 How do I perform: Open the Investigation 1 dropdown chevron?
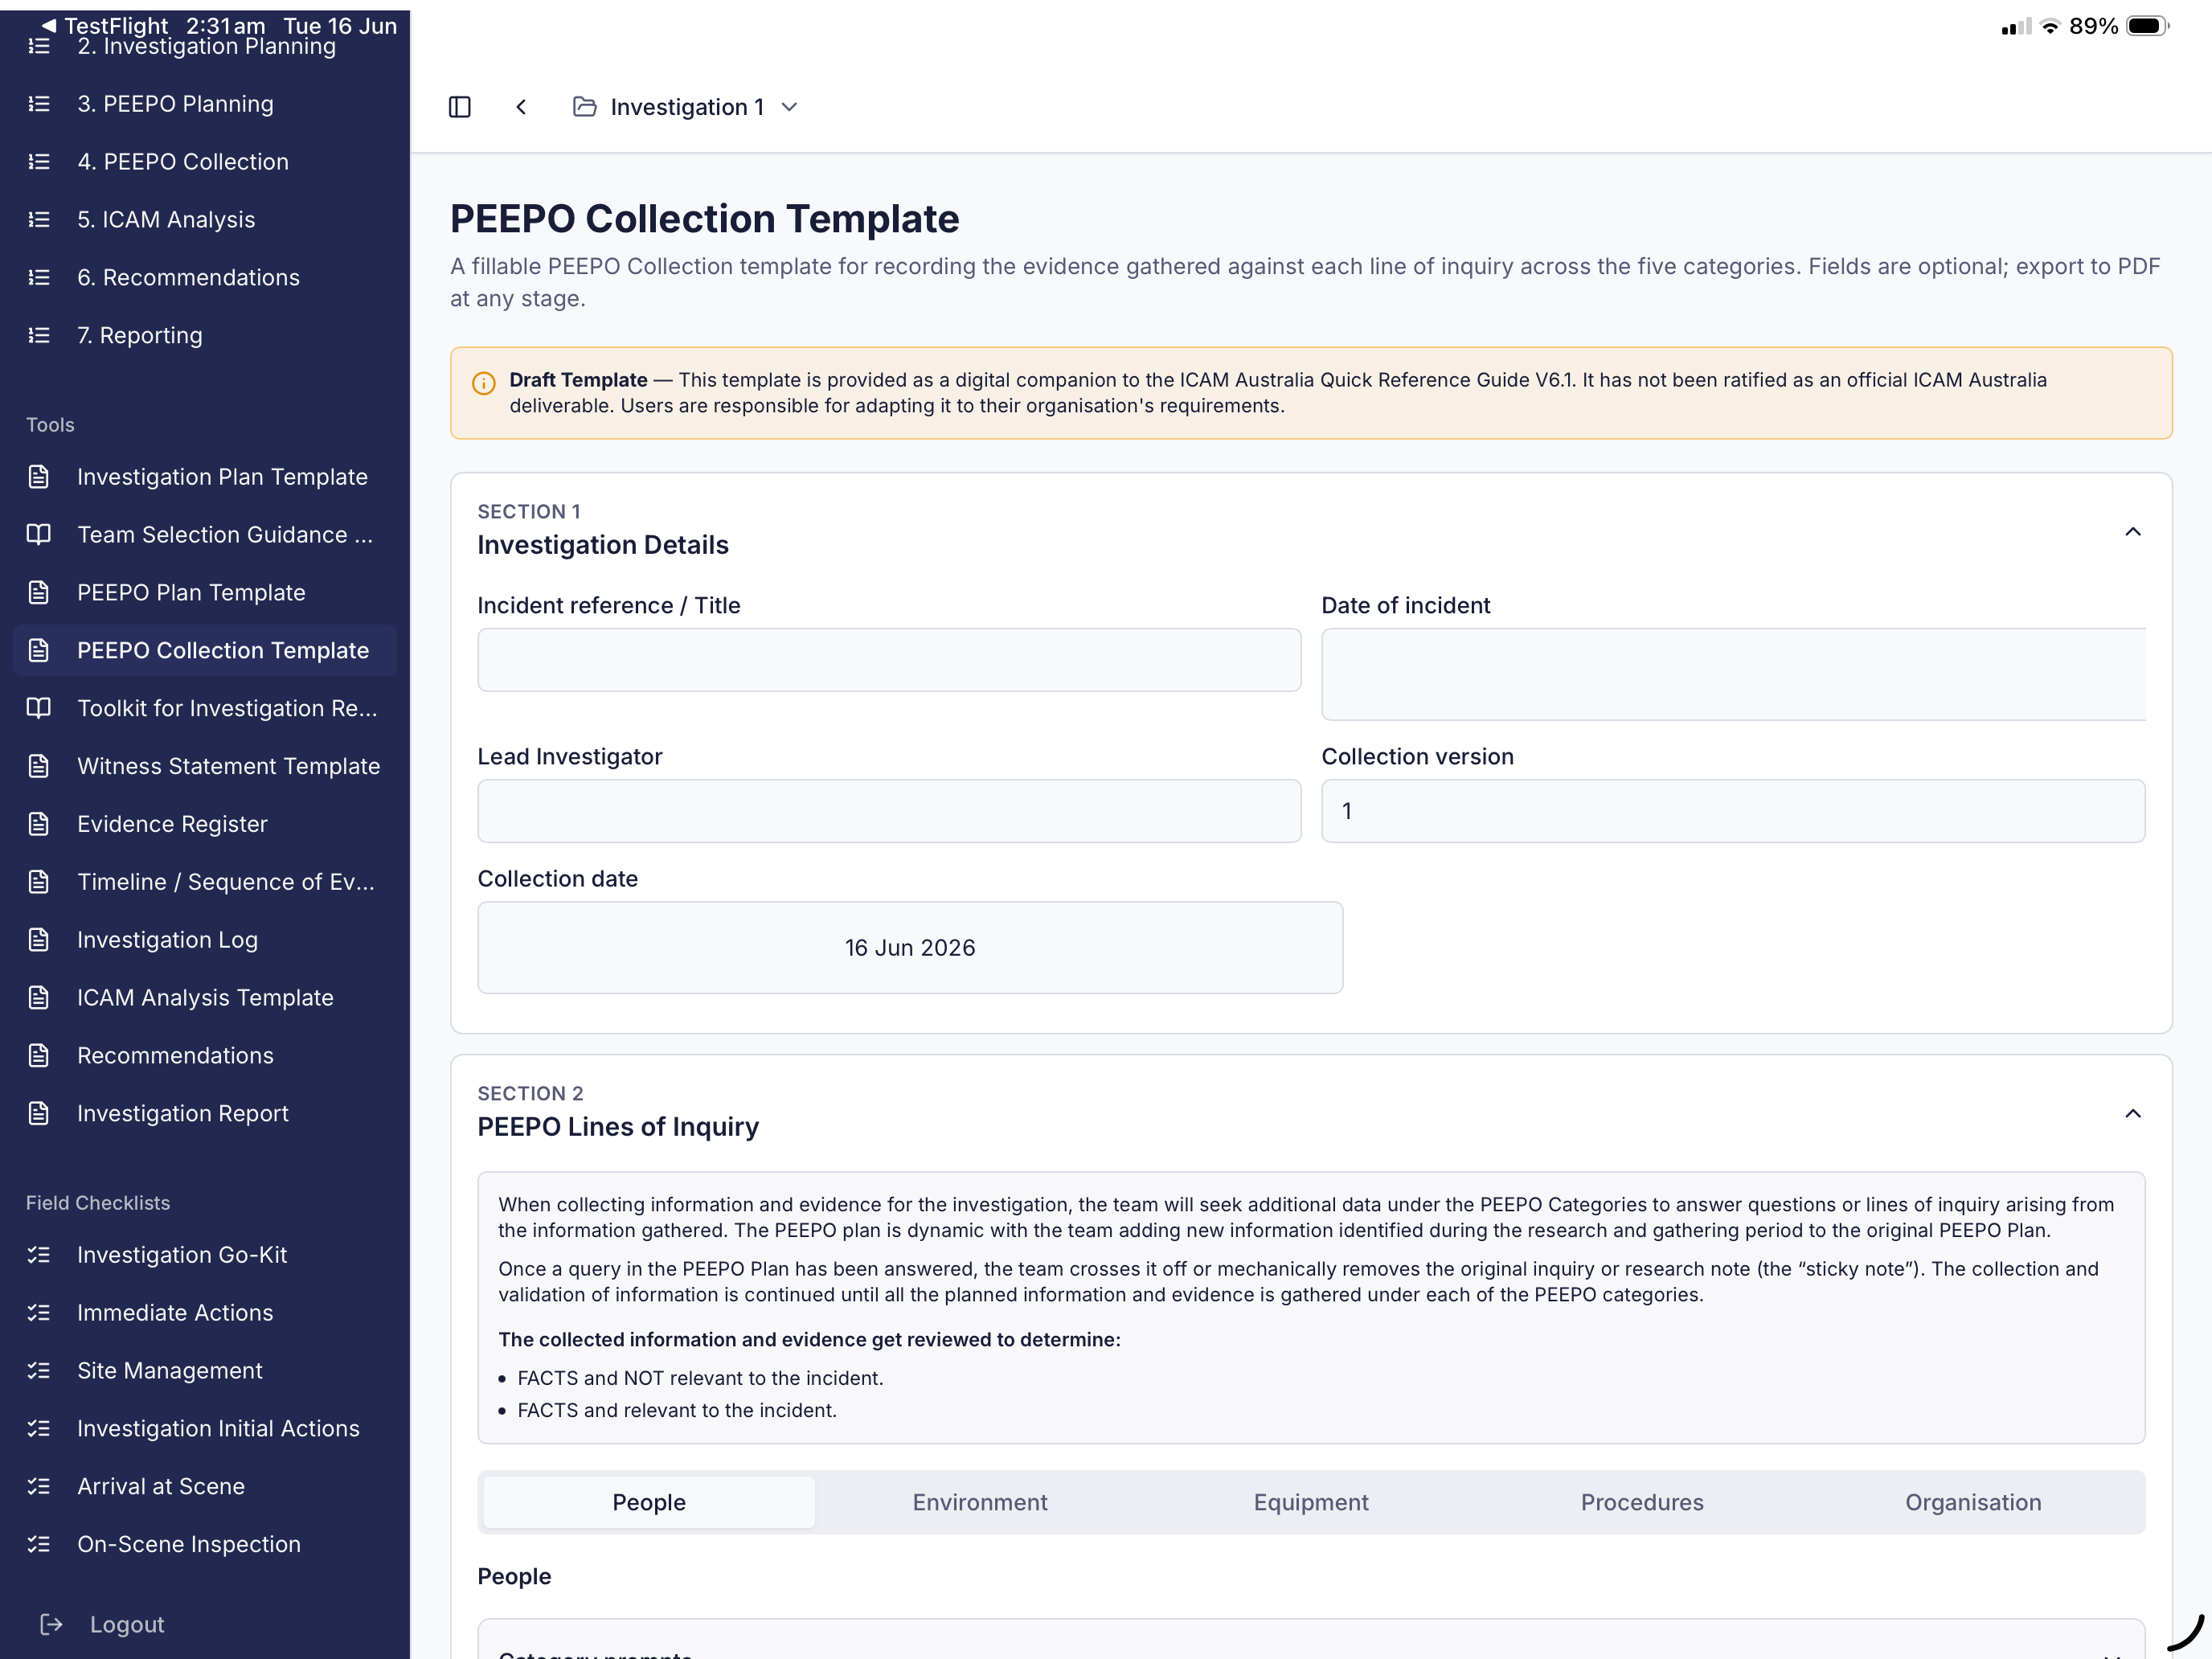point(789,107)
